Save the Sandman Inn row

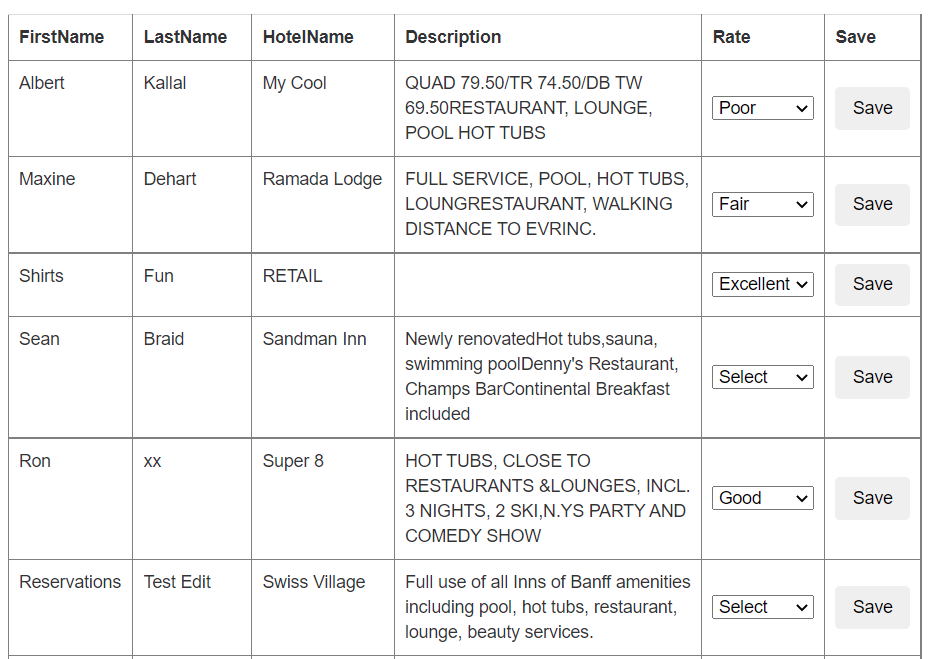[x=872, y=377]
